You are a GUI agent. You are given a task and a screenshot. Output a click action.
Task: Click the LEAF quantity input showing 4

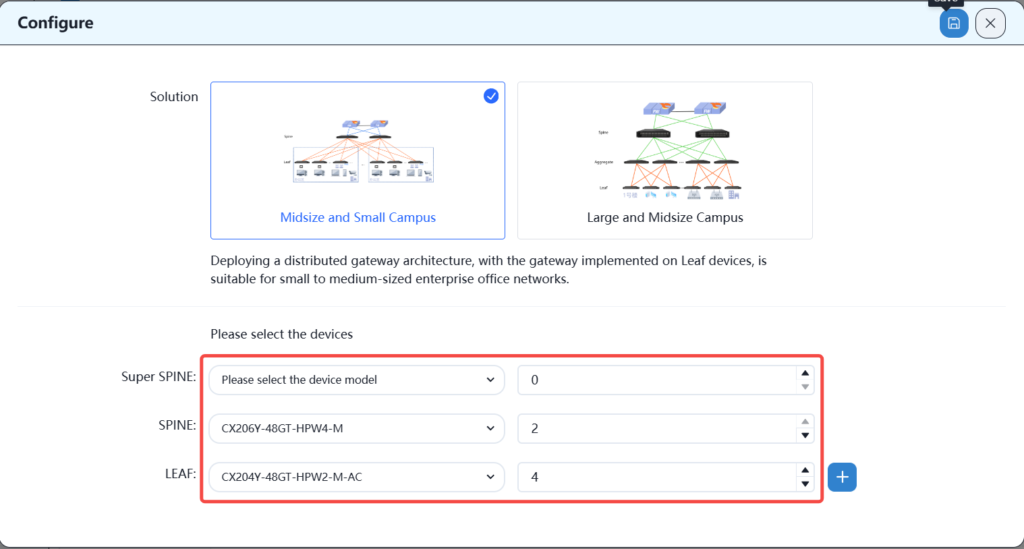655,477
